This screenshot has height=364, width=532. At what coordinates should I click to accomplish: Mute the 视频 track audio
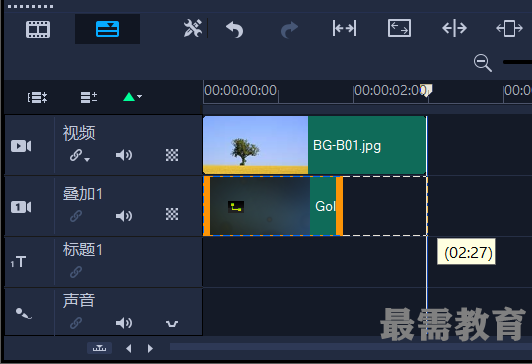click(x=124, y=155)
